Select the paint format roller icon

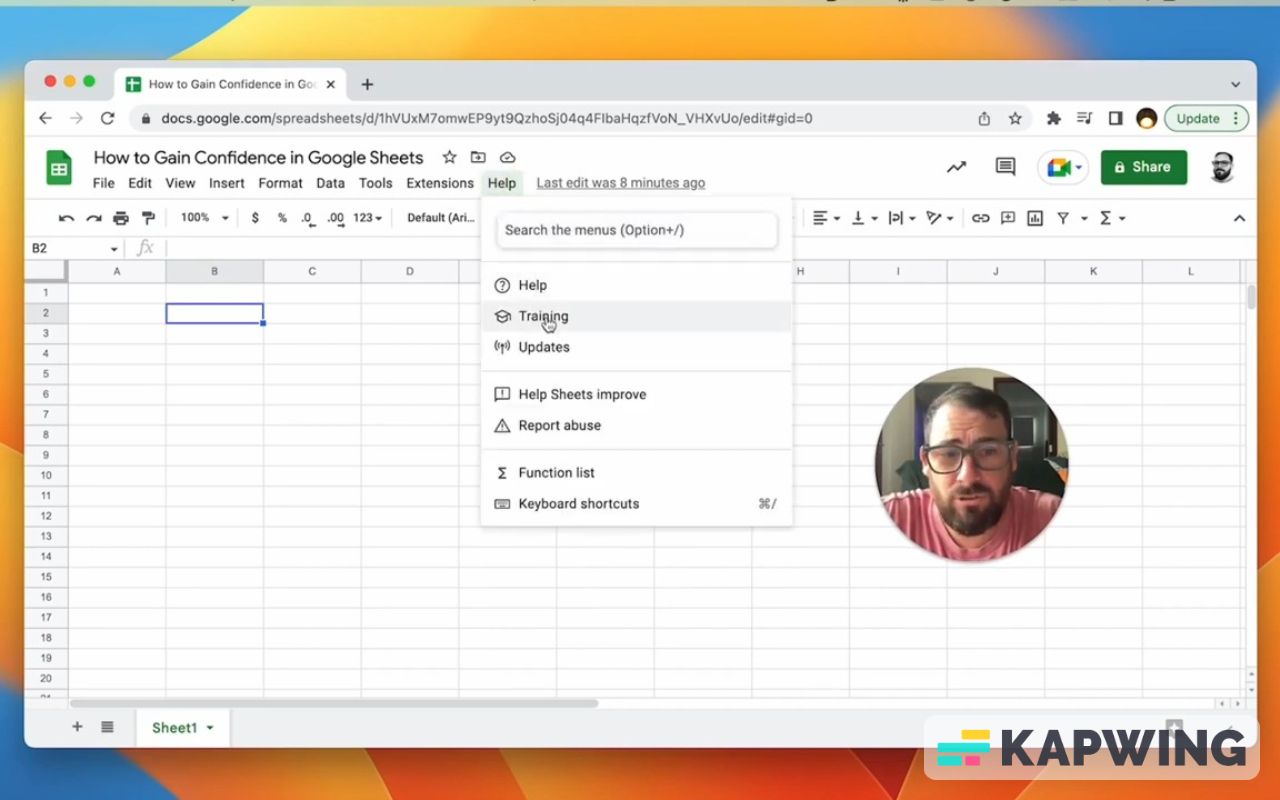tap(148, 218)
